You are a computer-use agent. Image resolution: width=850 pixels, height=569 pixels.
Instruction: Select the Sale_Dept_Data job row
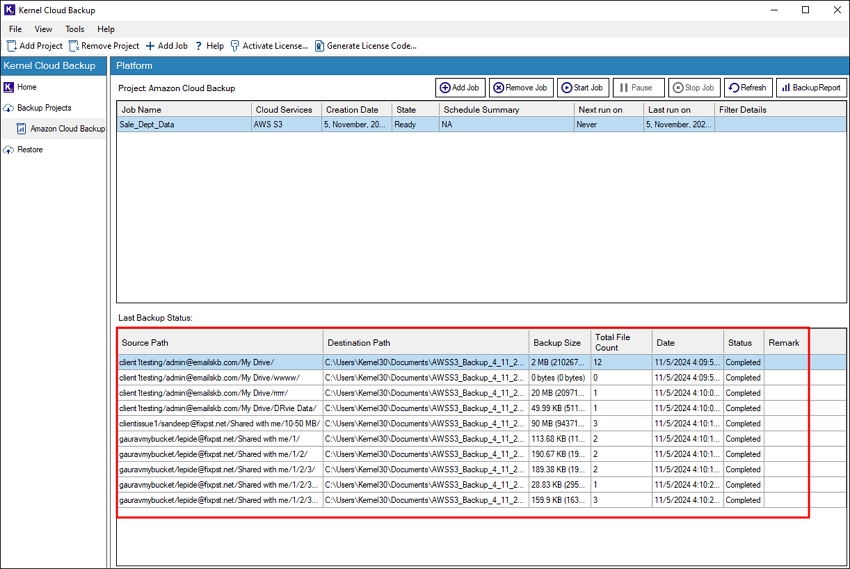[481, 125]
